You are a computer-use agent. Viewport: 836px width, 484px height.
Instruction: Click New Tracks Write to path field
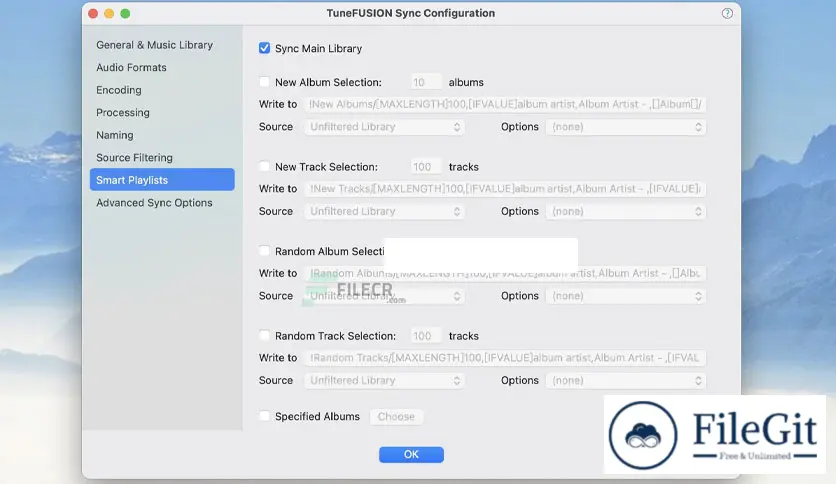(505, 189)
